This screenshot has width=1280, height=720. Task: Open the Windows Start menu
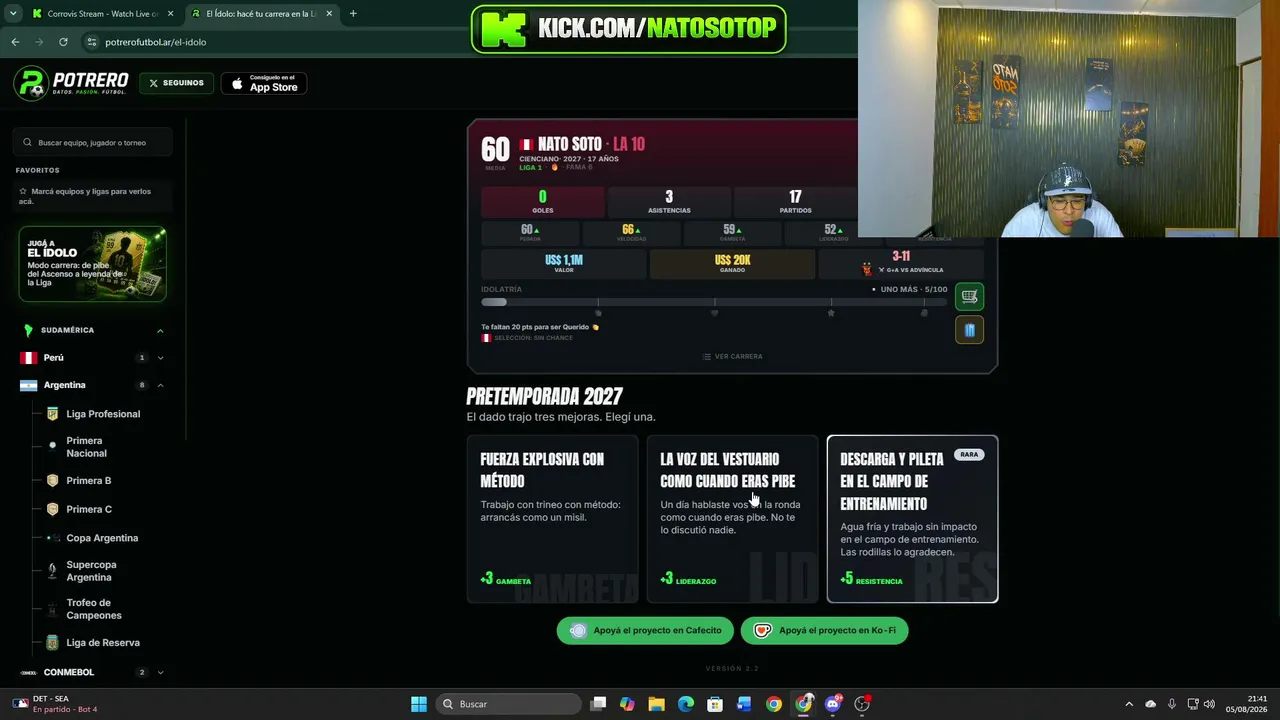(419, 704)
